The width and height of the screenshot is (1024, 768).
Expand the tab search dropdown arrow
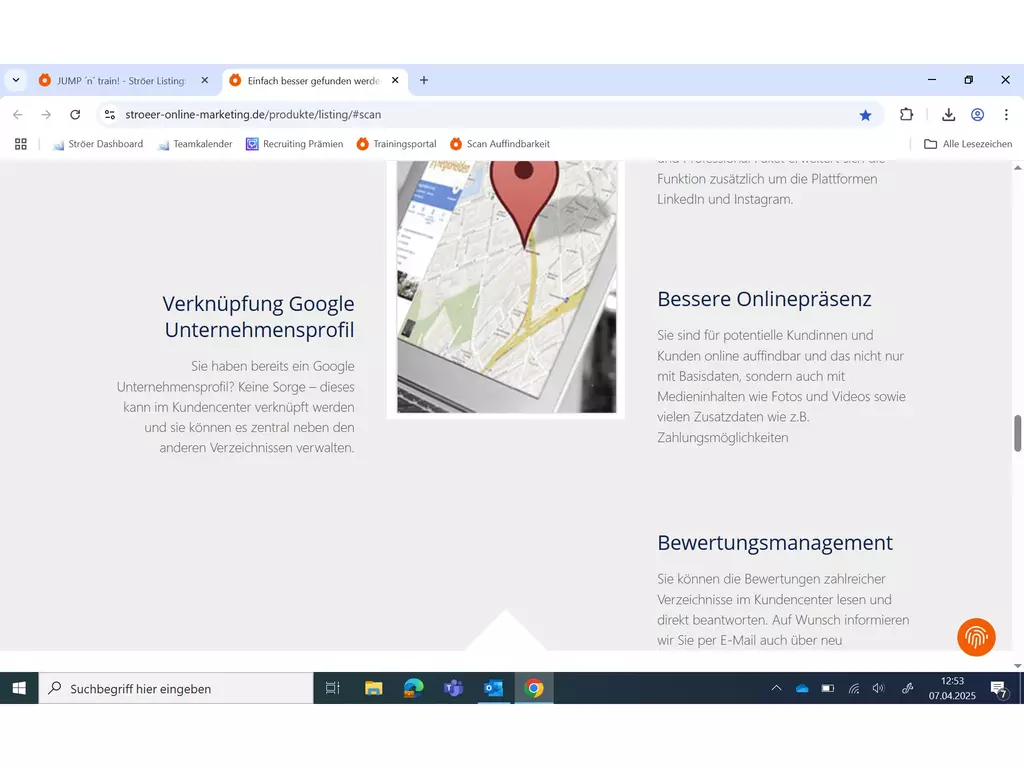(x=16, y=80)
